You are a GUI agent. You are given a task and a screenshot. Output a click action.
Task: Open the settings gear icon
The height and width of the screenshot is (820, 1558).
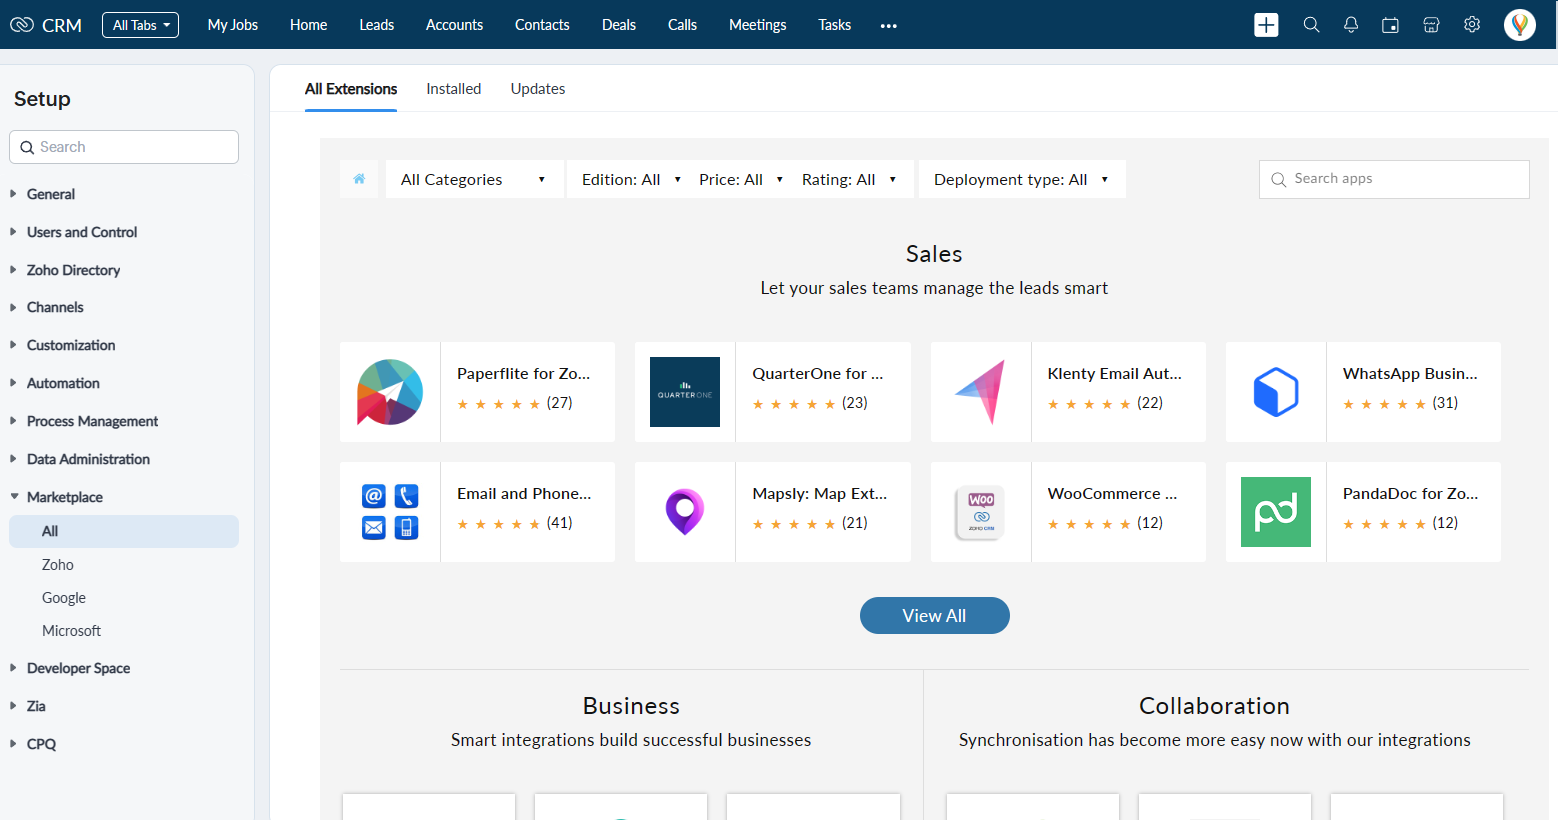[x=1472, y=25]
